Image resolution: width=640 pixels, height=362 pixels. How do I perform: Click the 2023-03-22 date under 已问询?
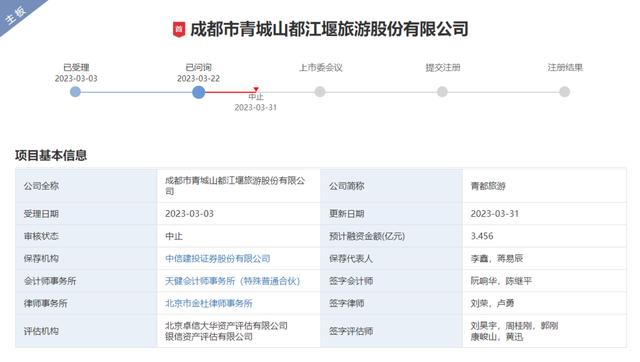pos(198,78)
